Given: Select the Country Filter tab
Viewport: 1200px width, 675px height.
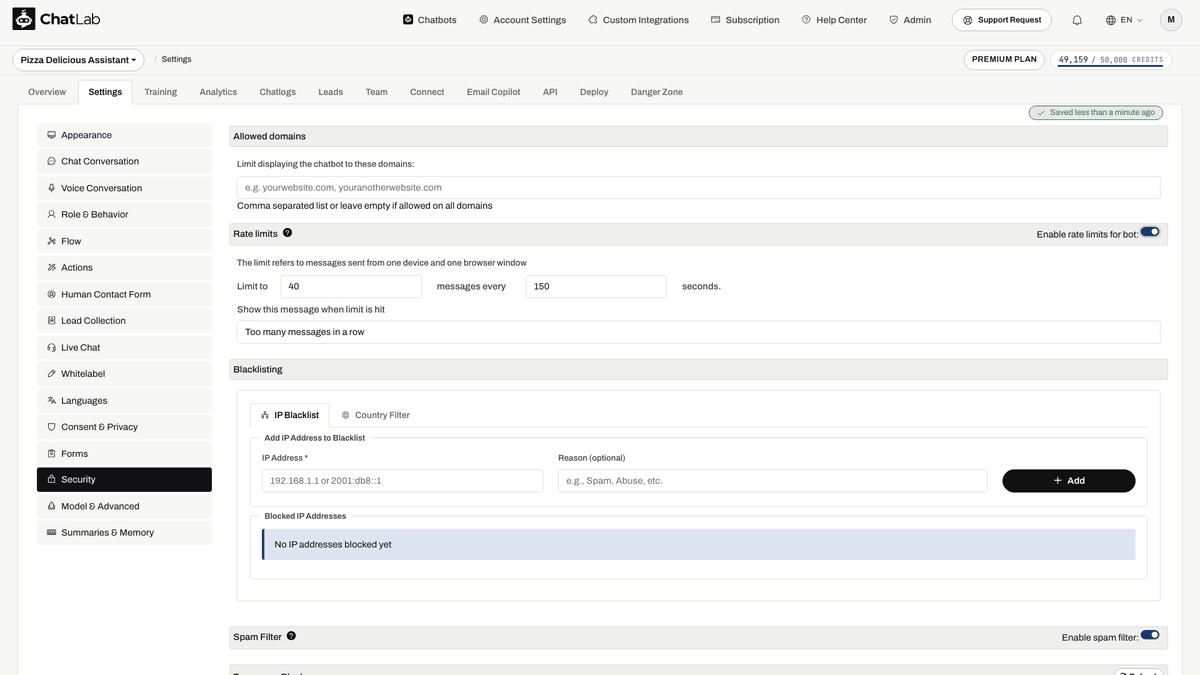Looking at the screenshot, I should [376, 415].
